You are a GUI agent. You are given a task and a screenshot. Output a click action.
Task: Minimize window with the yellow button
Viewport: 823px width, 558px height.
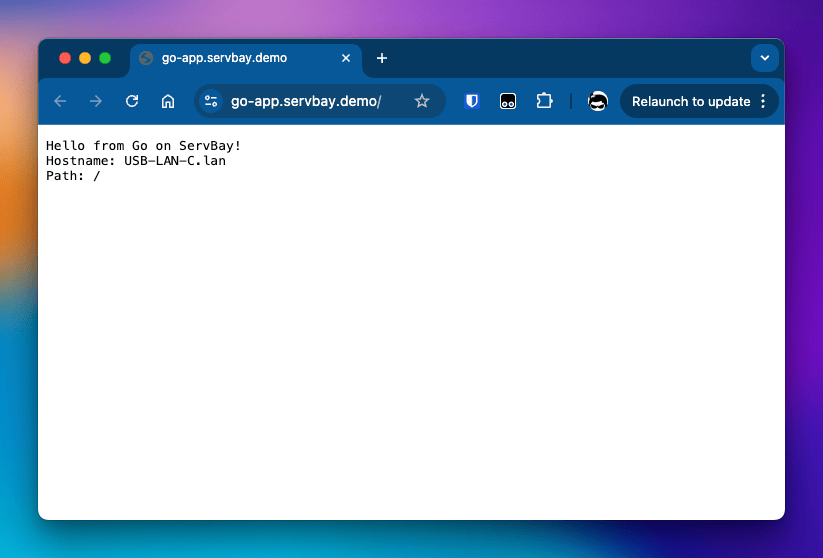click(85, 58)
